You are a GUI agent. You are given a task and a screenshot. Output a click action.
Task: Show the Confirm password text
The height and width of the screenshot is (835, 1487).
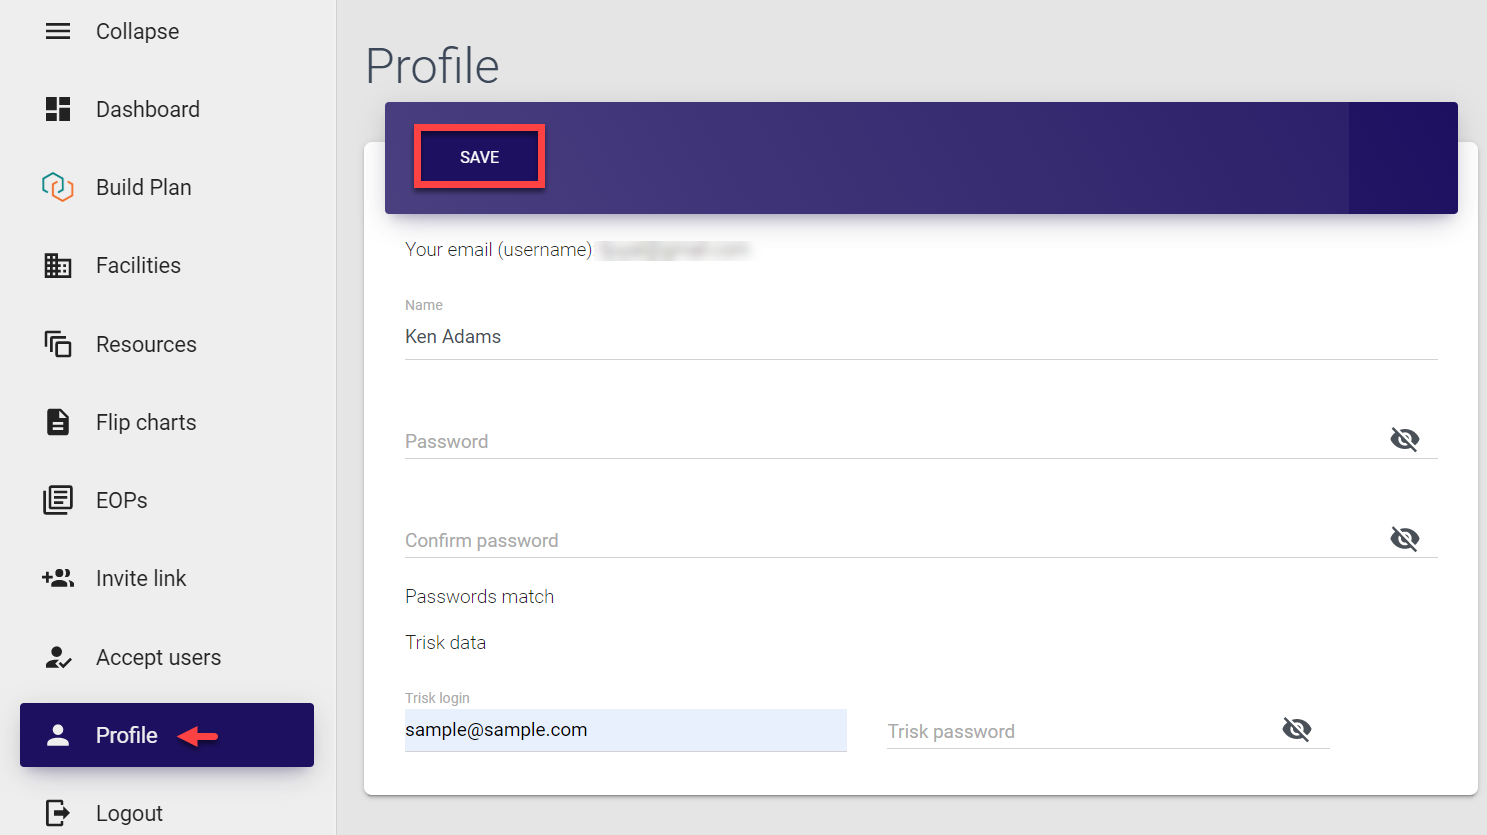1404,538
